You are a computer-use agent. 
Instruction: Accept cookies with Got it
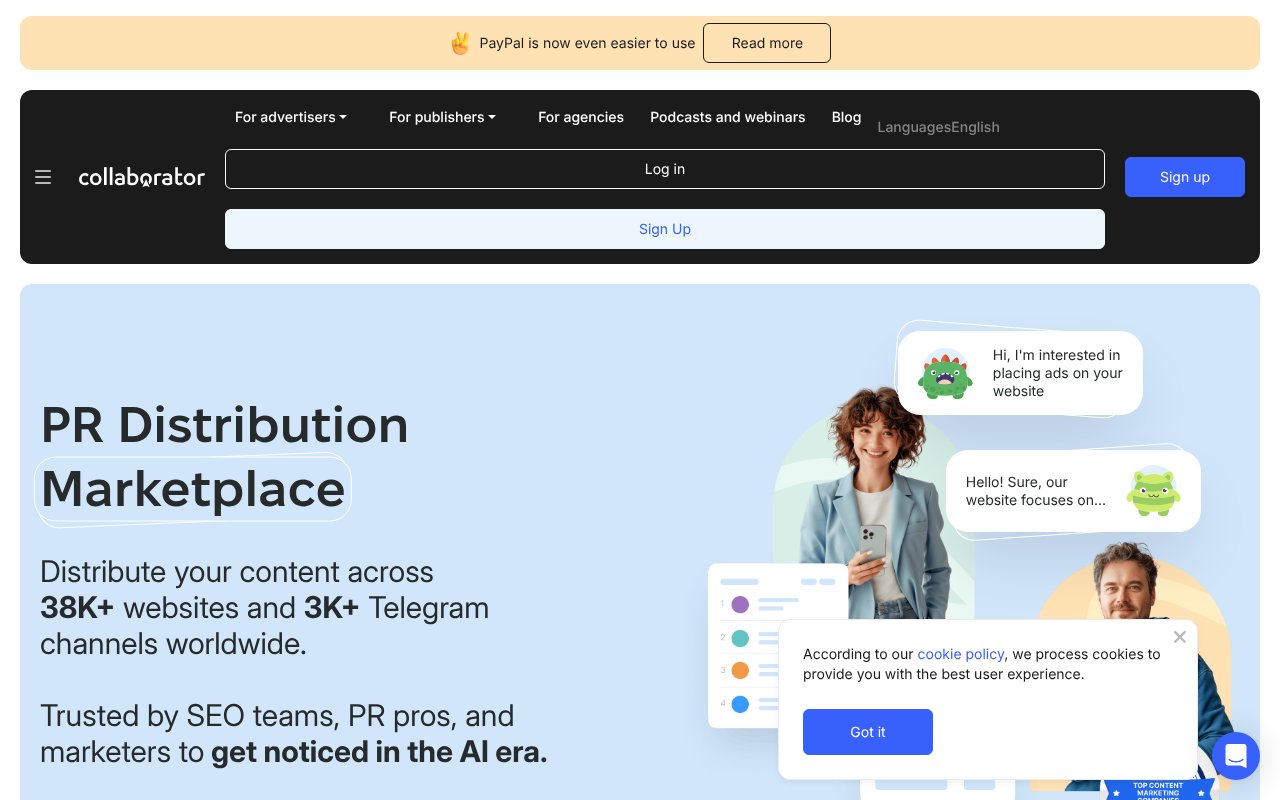coord(868,732)
